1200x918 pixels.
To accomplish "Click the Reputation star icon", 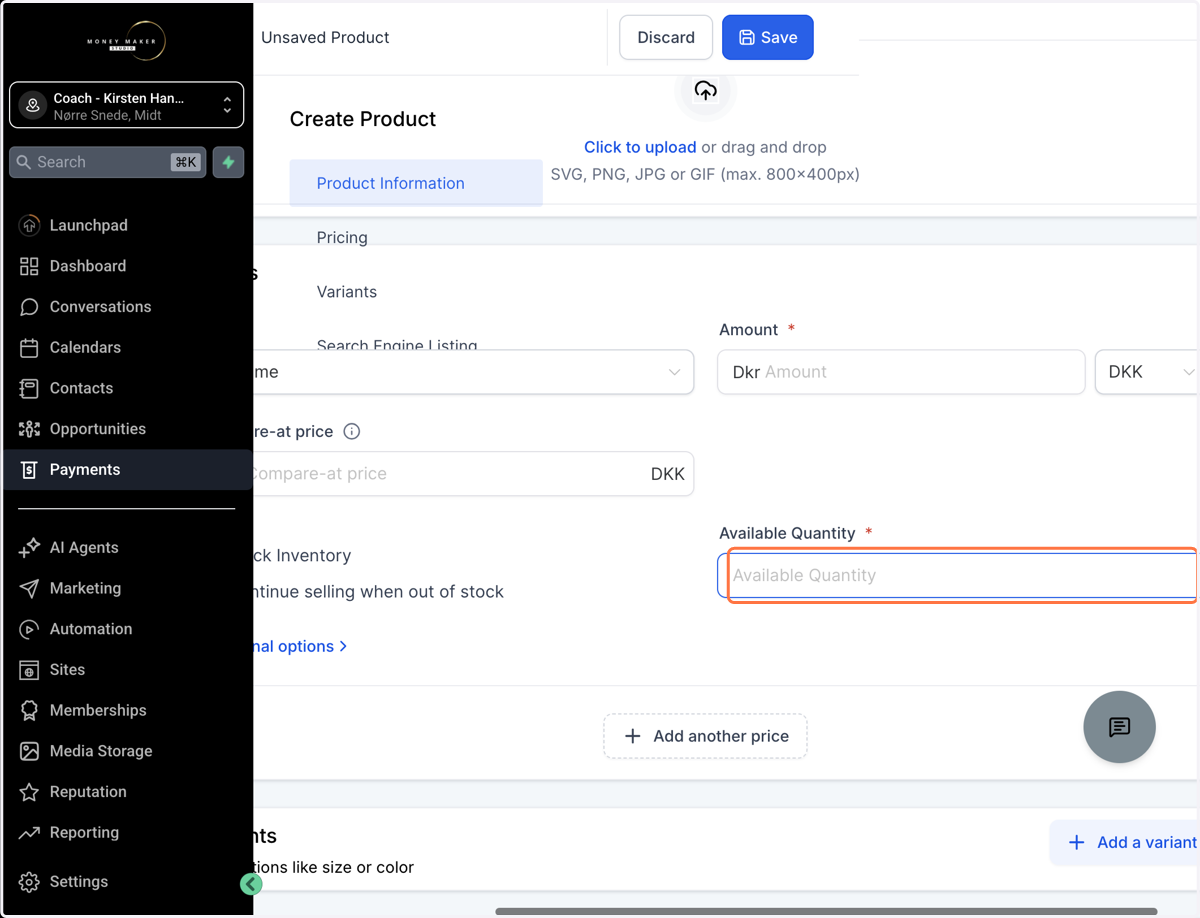I will point(29,792).
